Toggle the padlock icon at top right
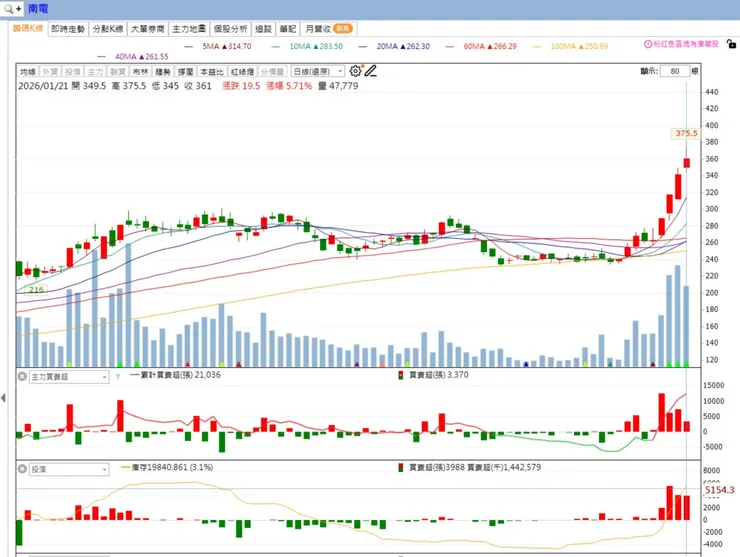The height and width of the screenshot is (557, 740). click(x=731, y=44)
